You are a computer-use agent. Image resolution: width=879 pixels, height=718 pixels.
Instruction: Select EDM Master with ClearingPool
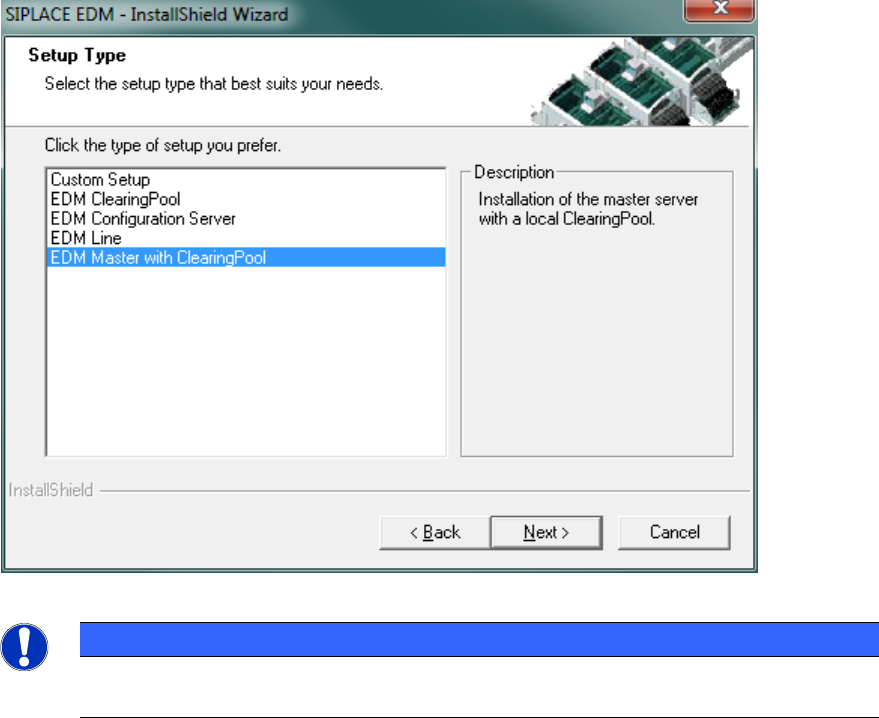[246, 257]
